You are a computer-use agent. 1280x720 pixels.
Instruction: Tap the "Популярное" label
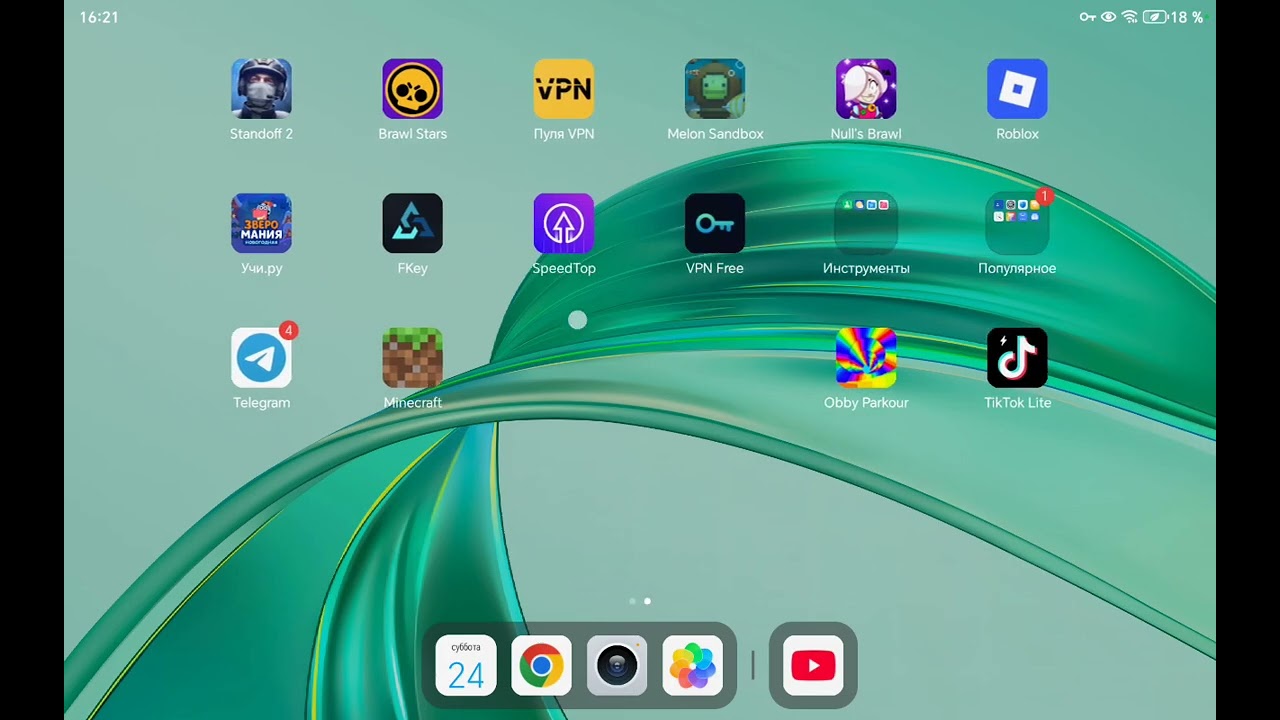[1017, 268]
